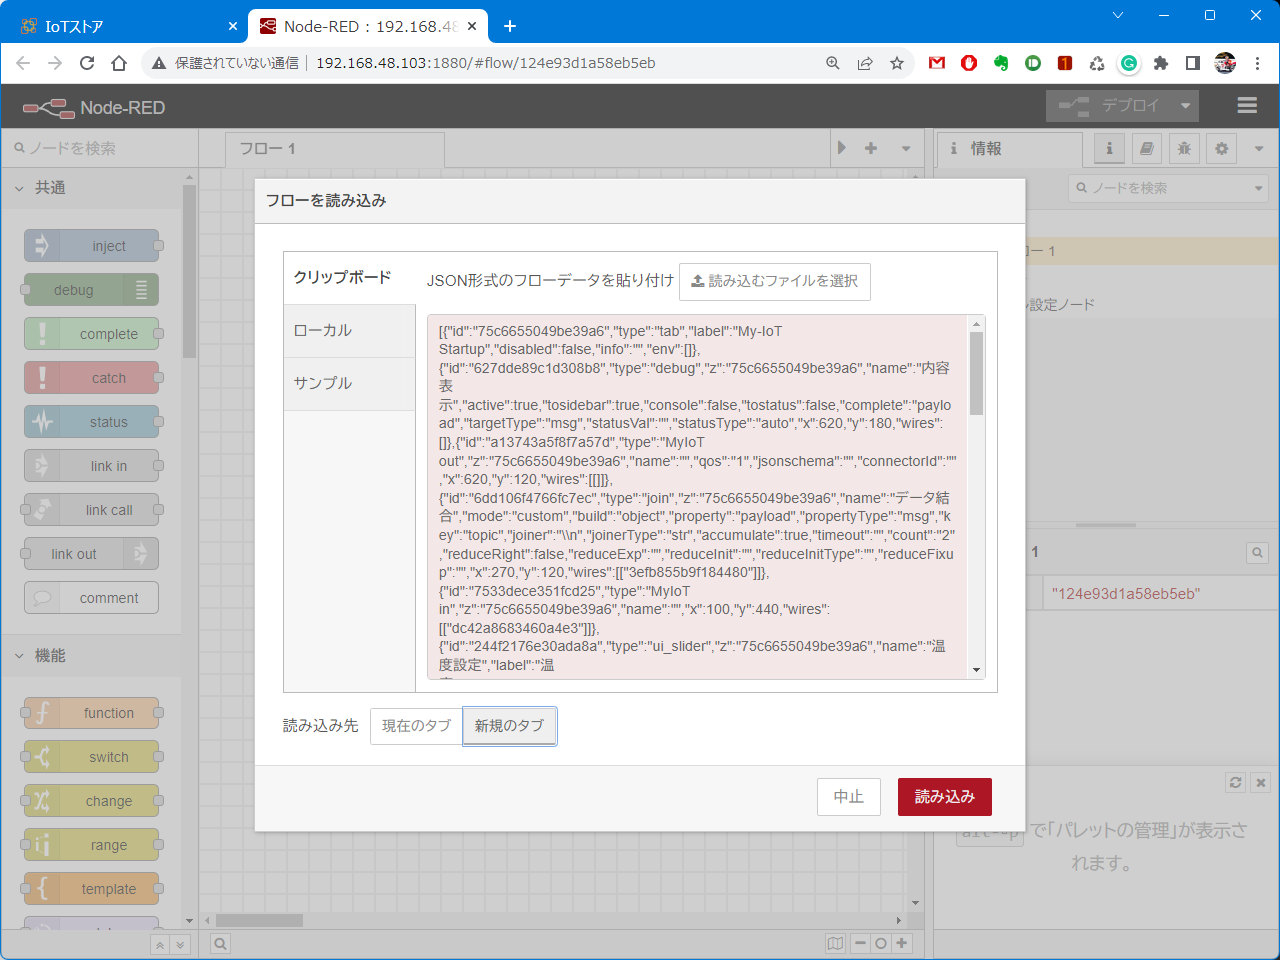The width and height of the screenshot is (1280, 960).
Task: Select the complete node in palette
Action: tap(91, 334)
